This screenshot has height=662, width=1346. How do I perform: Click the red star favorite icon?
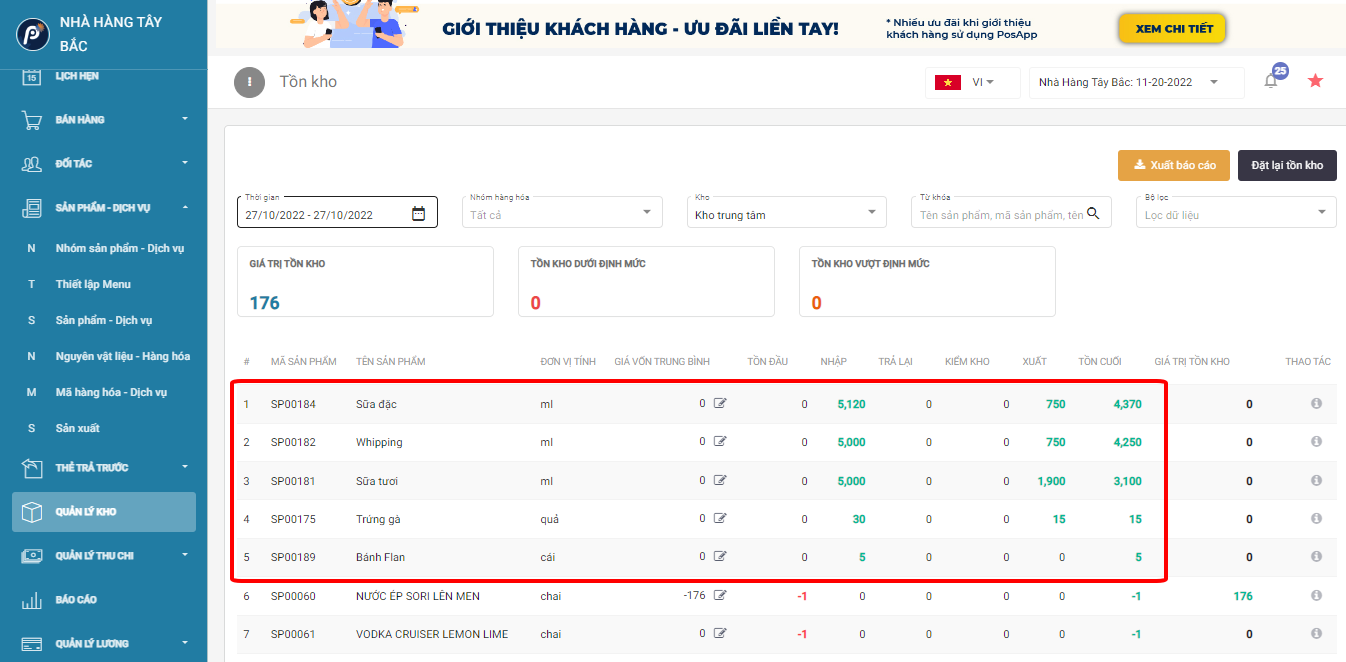click(1315, 81)
